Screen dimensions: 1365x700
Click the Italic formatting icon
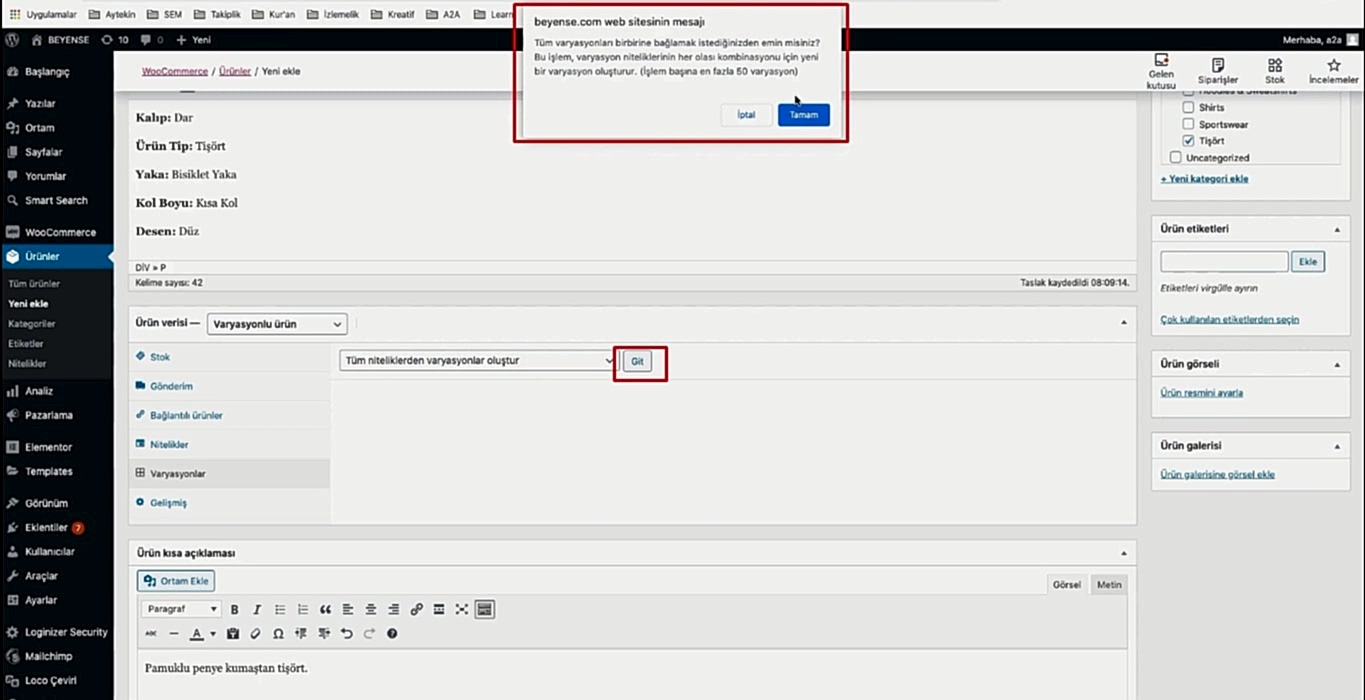[x=257, y=609]
